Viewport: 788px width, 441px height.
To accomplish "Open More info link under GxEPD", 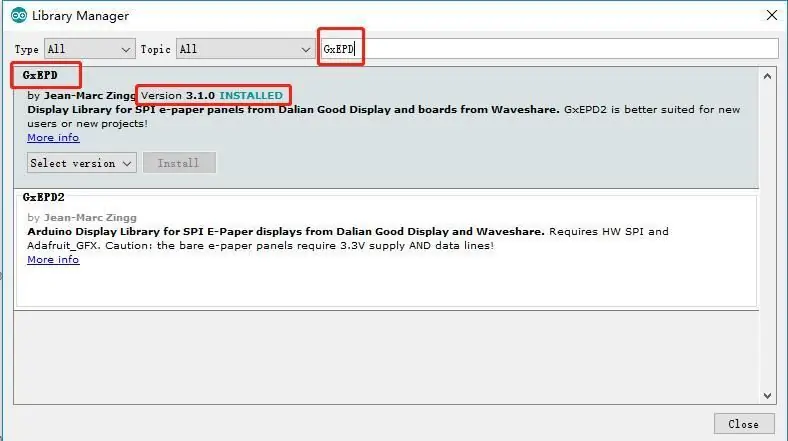I will point(53,138).
